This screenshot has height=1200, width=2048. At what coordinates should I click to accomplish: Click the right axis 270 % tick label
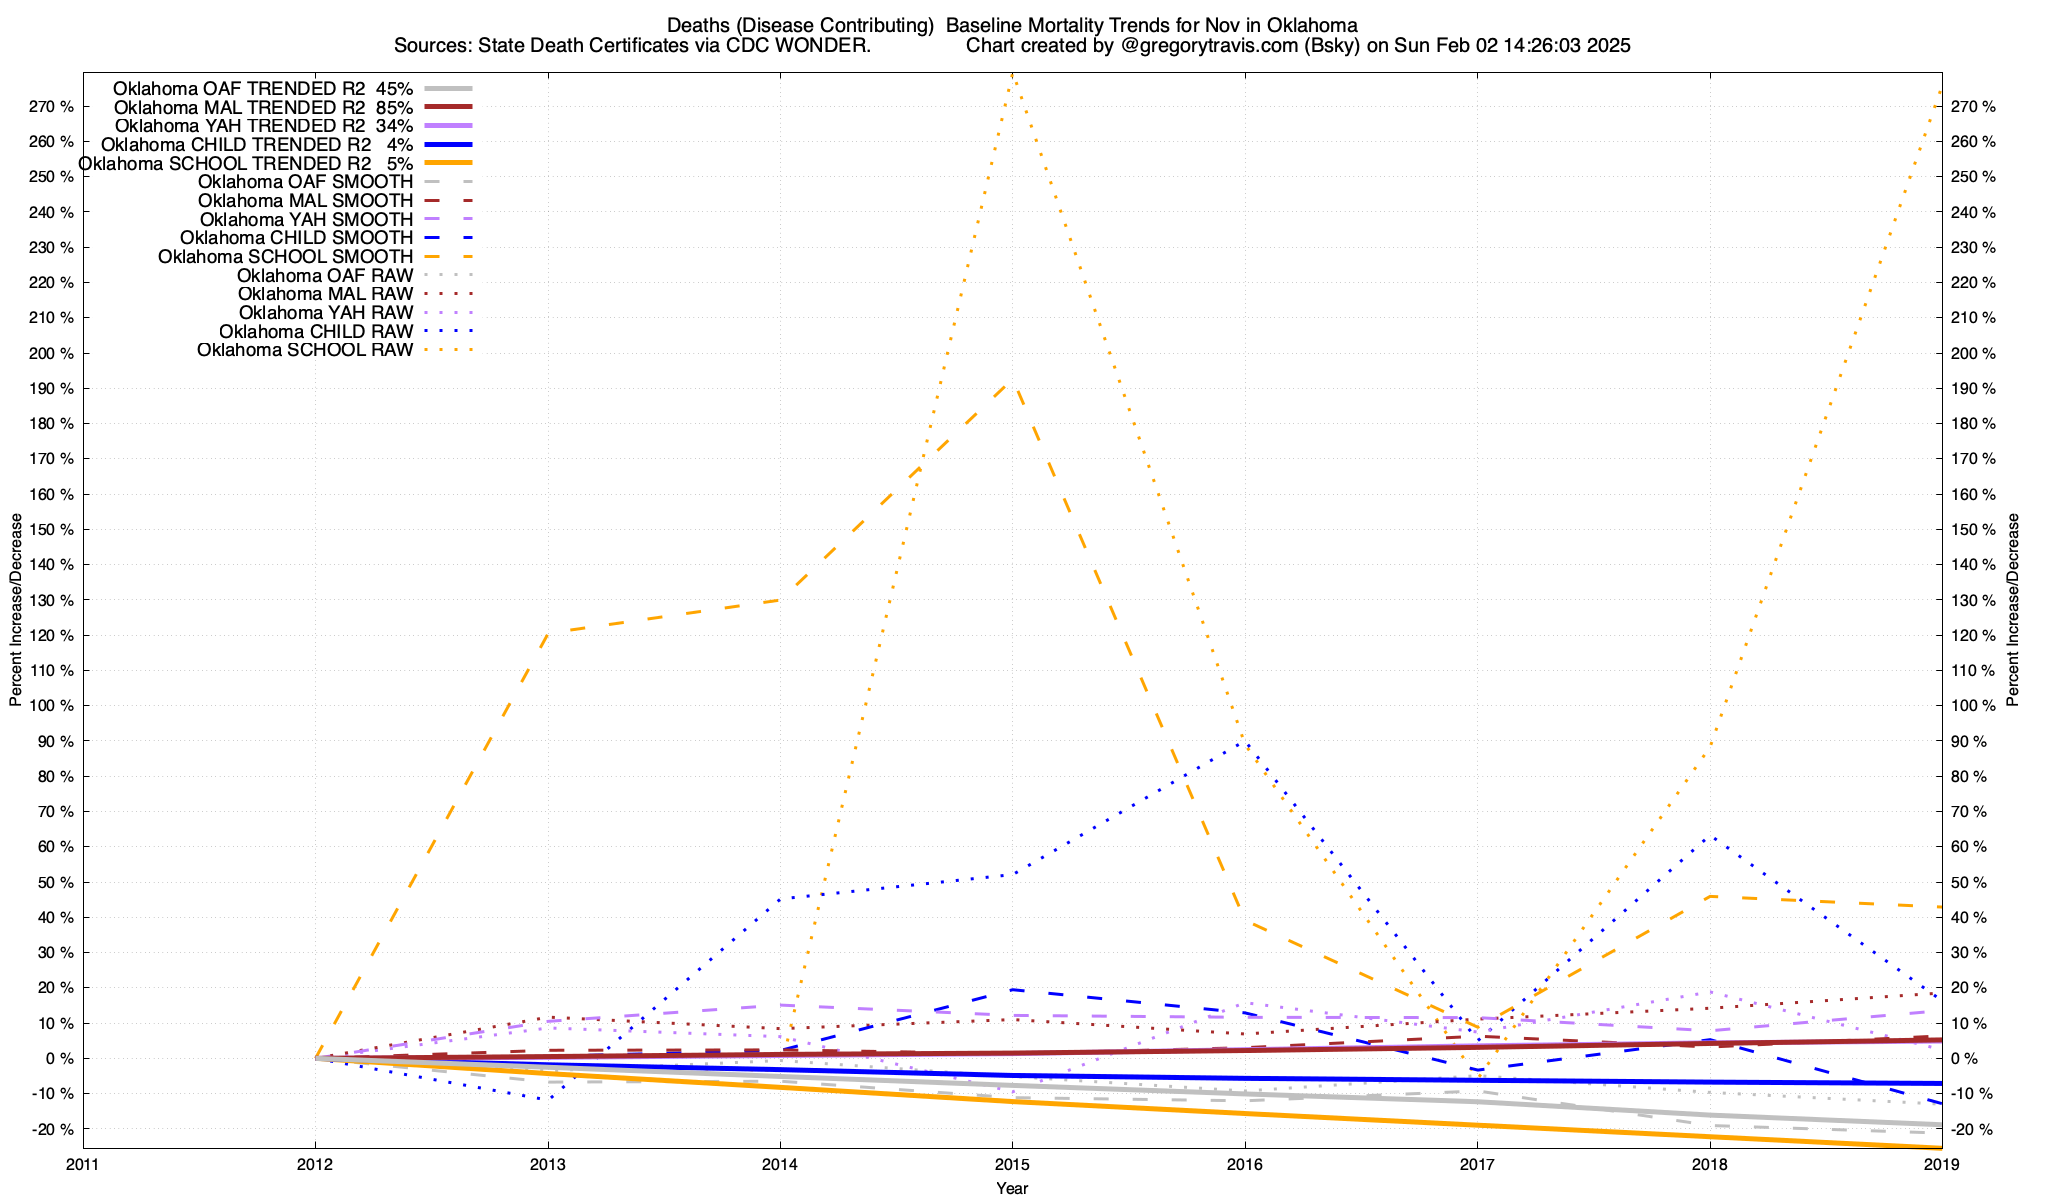(x=1973, y=107)
